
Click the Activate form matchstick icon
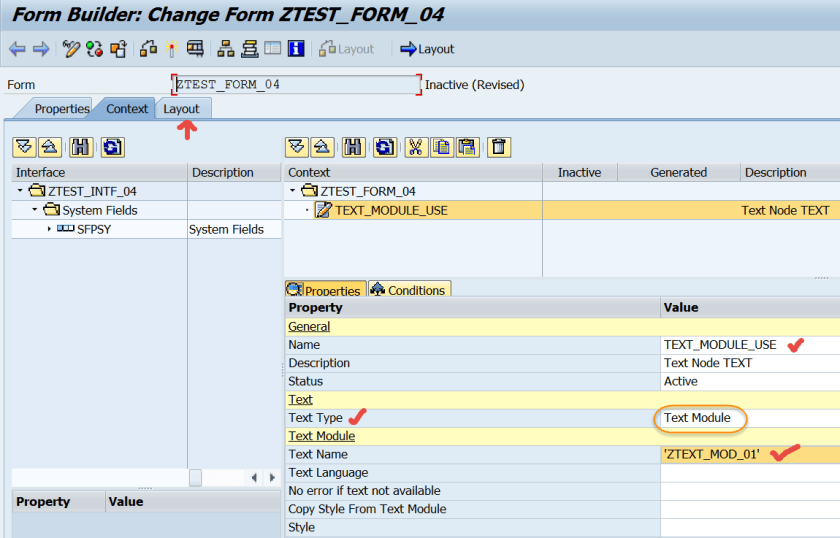coord(171,49)
